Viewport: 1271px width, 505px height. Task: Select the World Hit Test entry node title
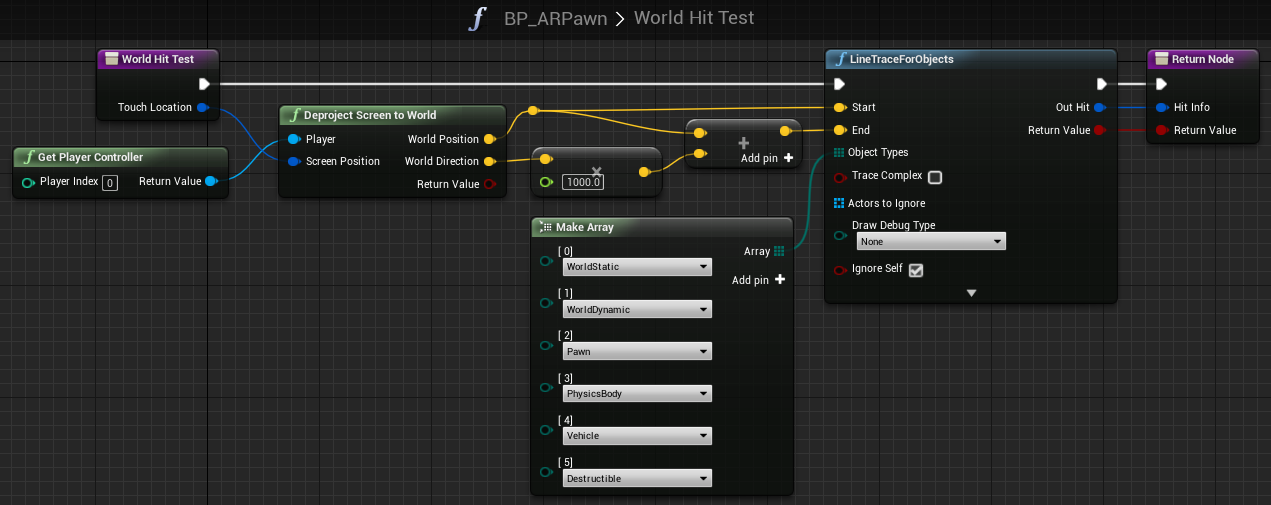pos(157,59)
